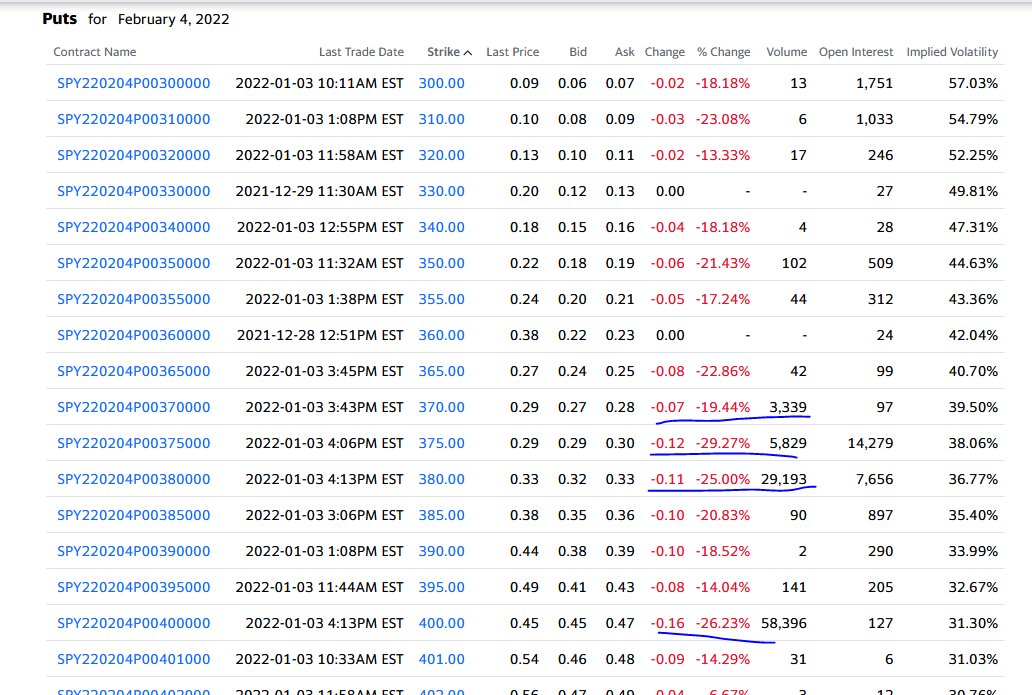The width and height of the screenshot is (1032, 695).
Task: Click the 395.00 strike link
Action: (442, 587)
